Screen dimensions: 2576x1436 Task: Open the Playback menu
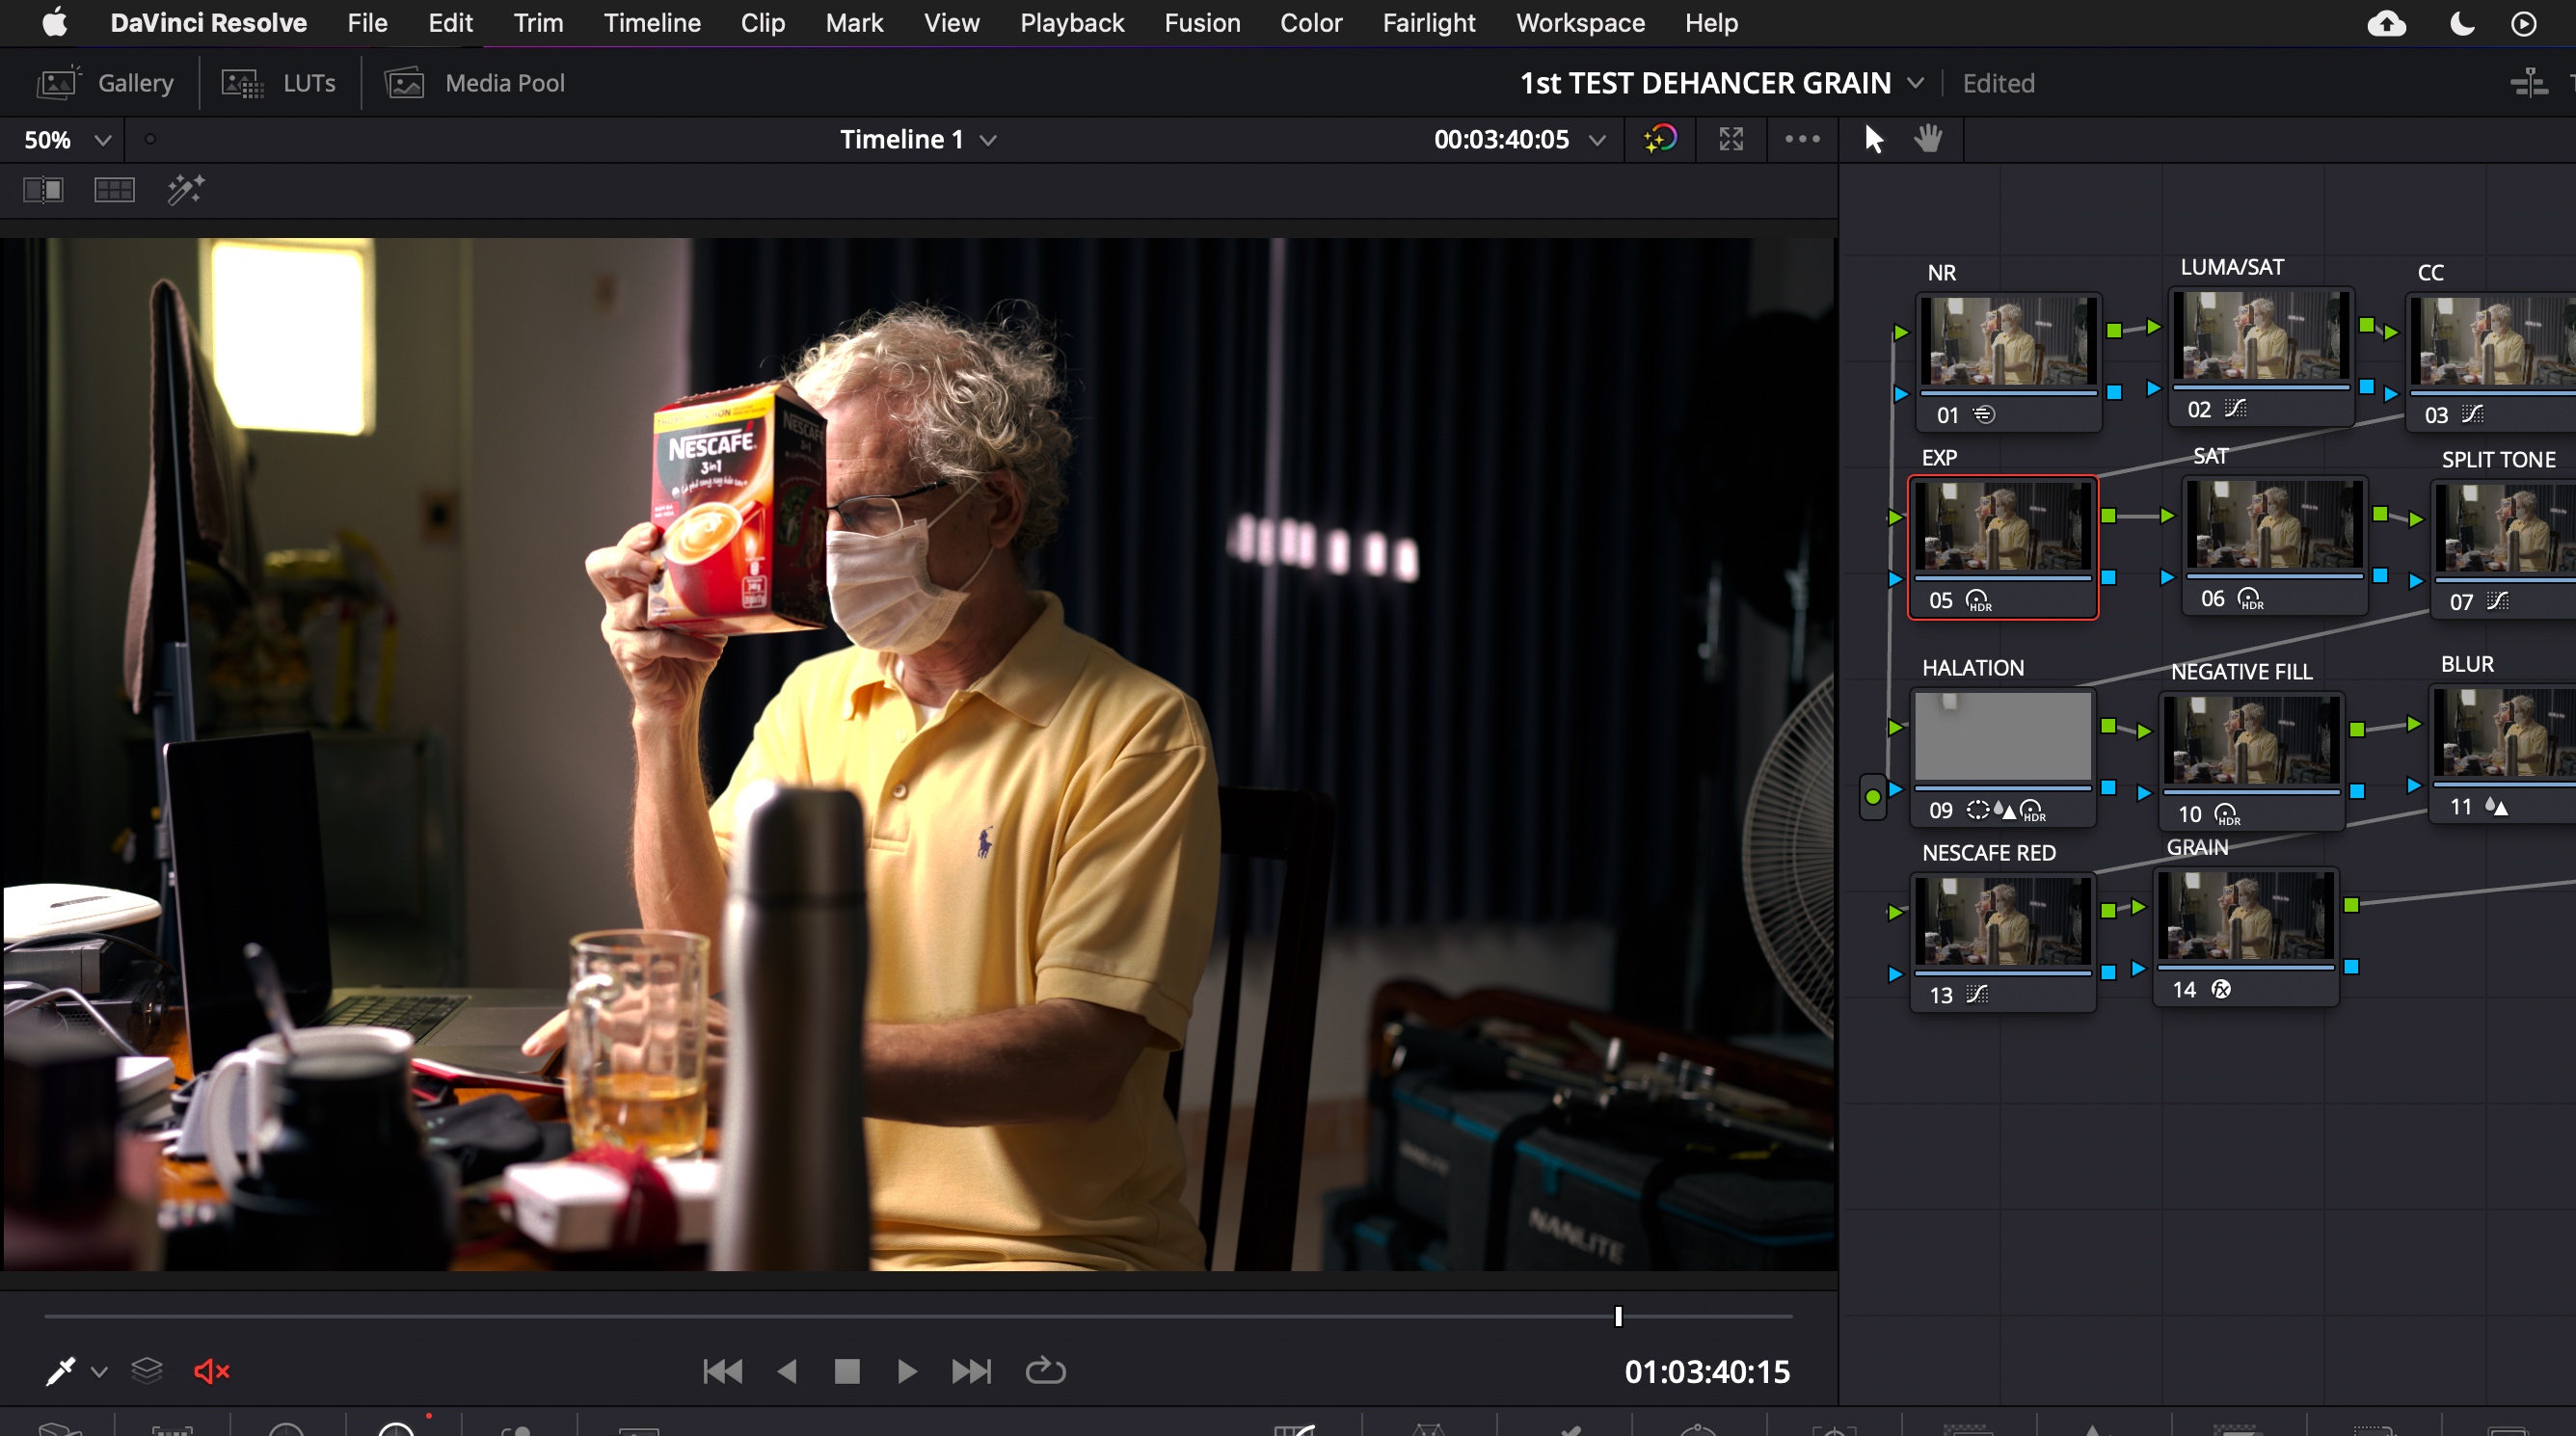point(1072,23)
